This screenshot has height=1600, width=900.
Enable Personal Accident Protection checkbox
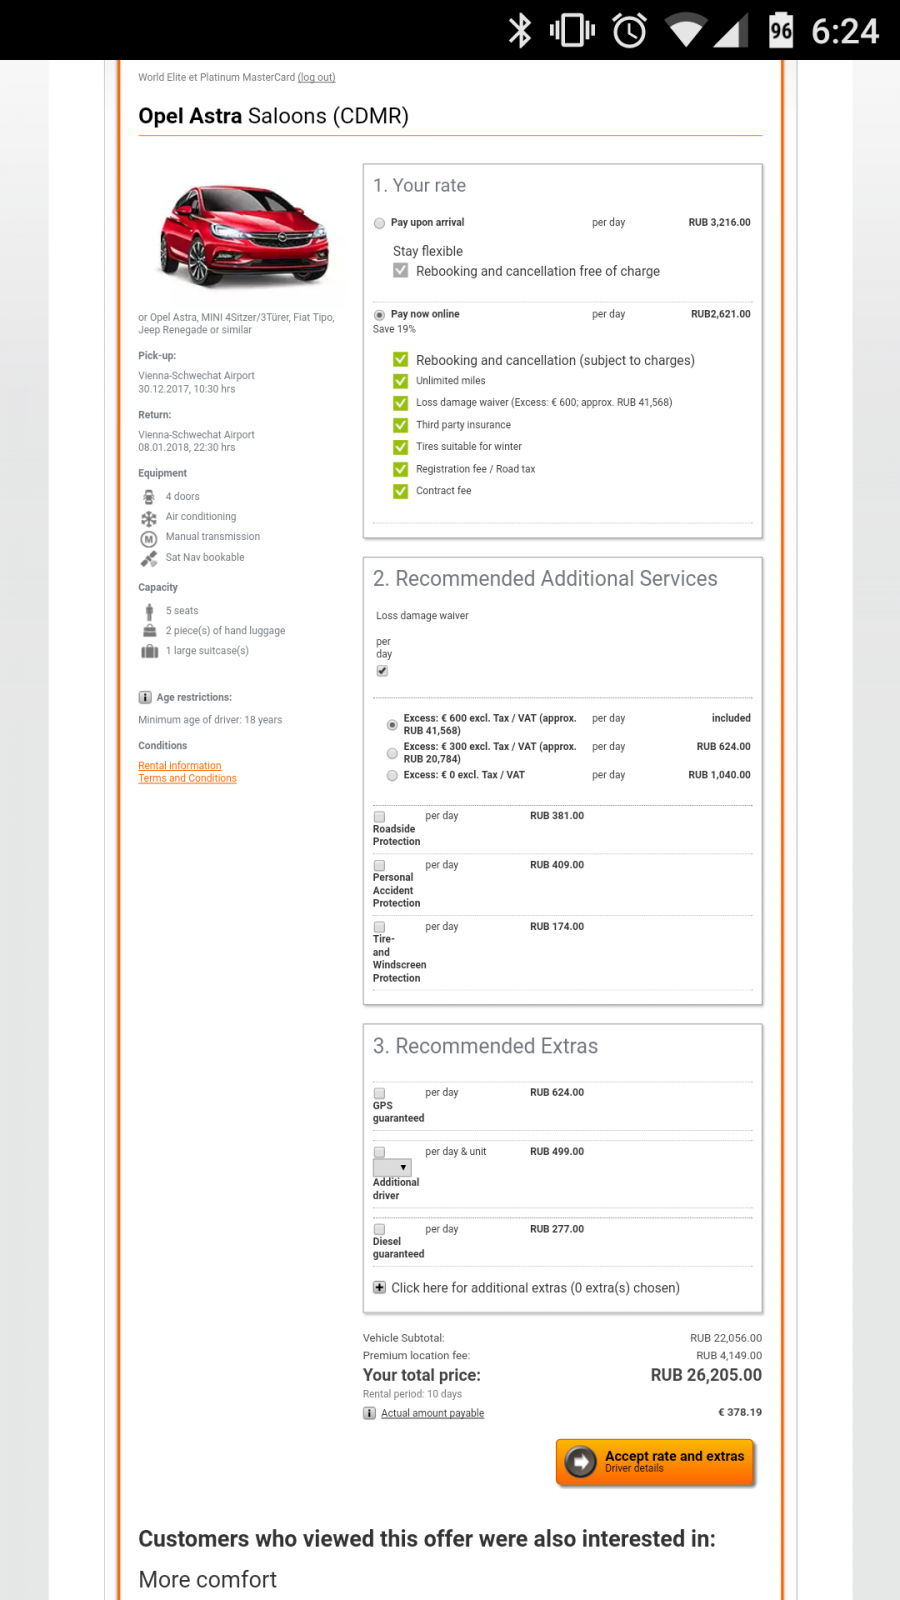(379, 866)
